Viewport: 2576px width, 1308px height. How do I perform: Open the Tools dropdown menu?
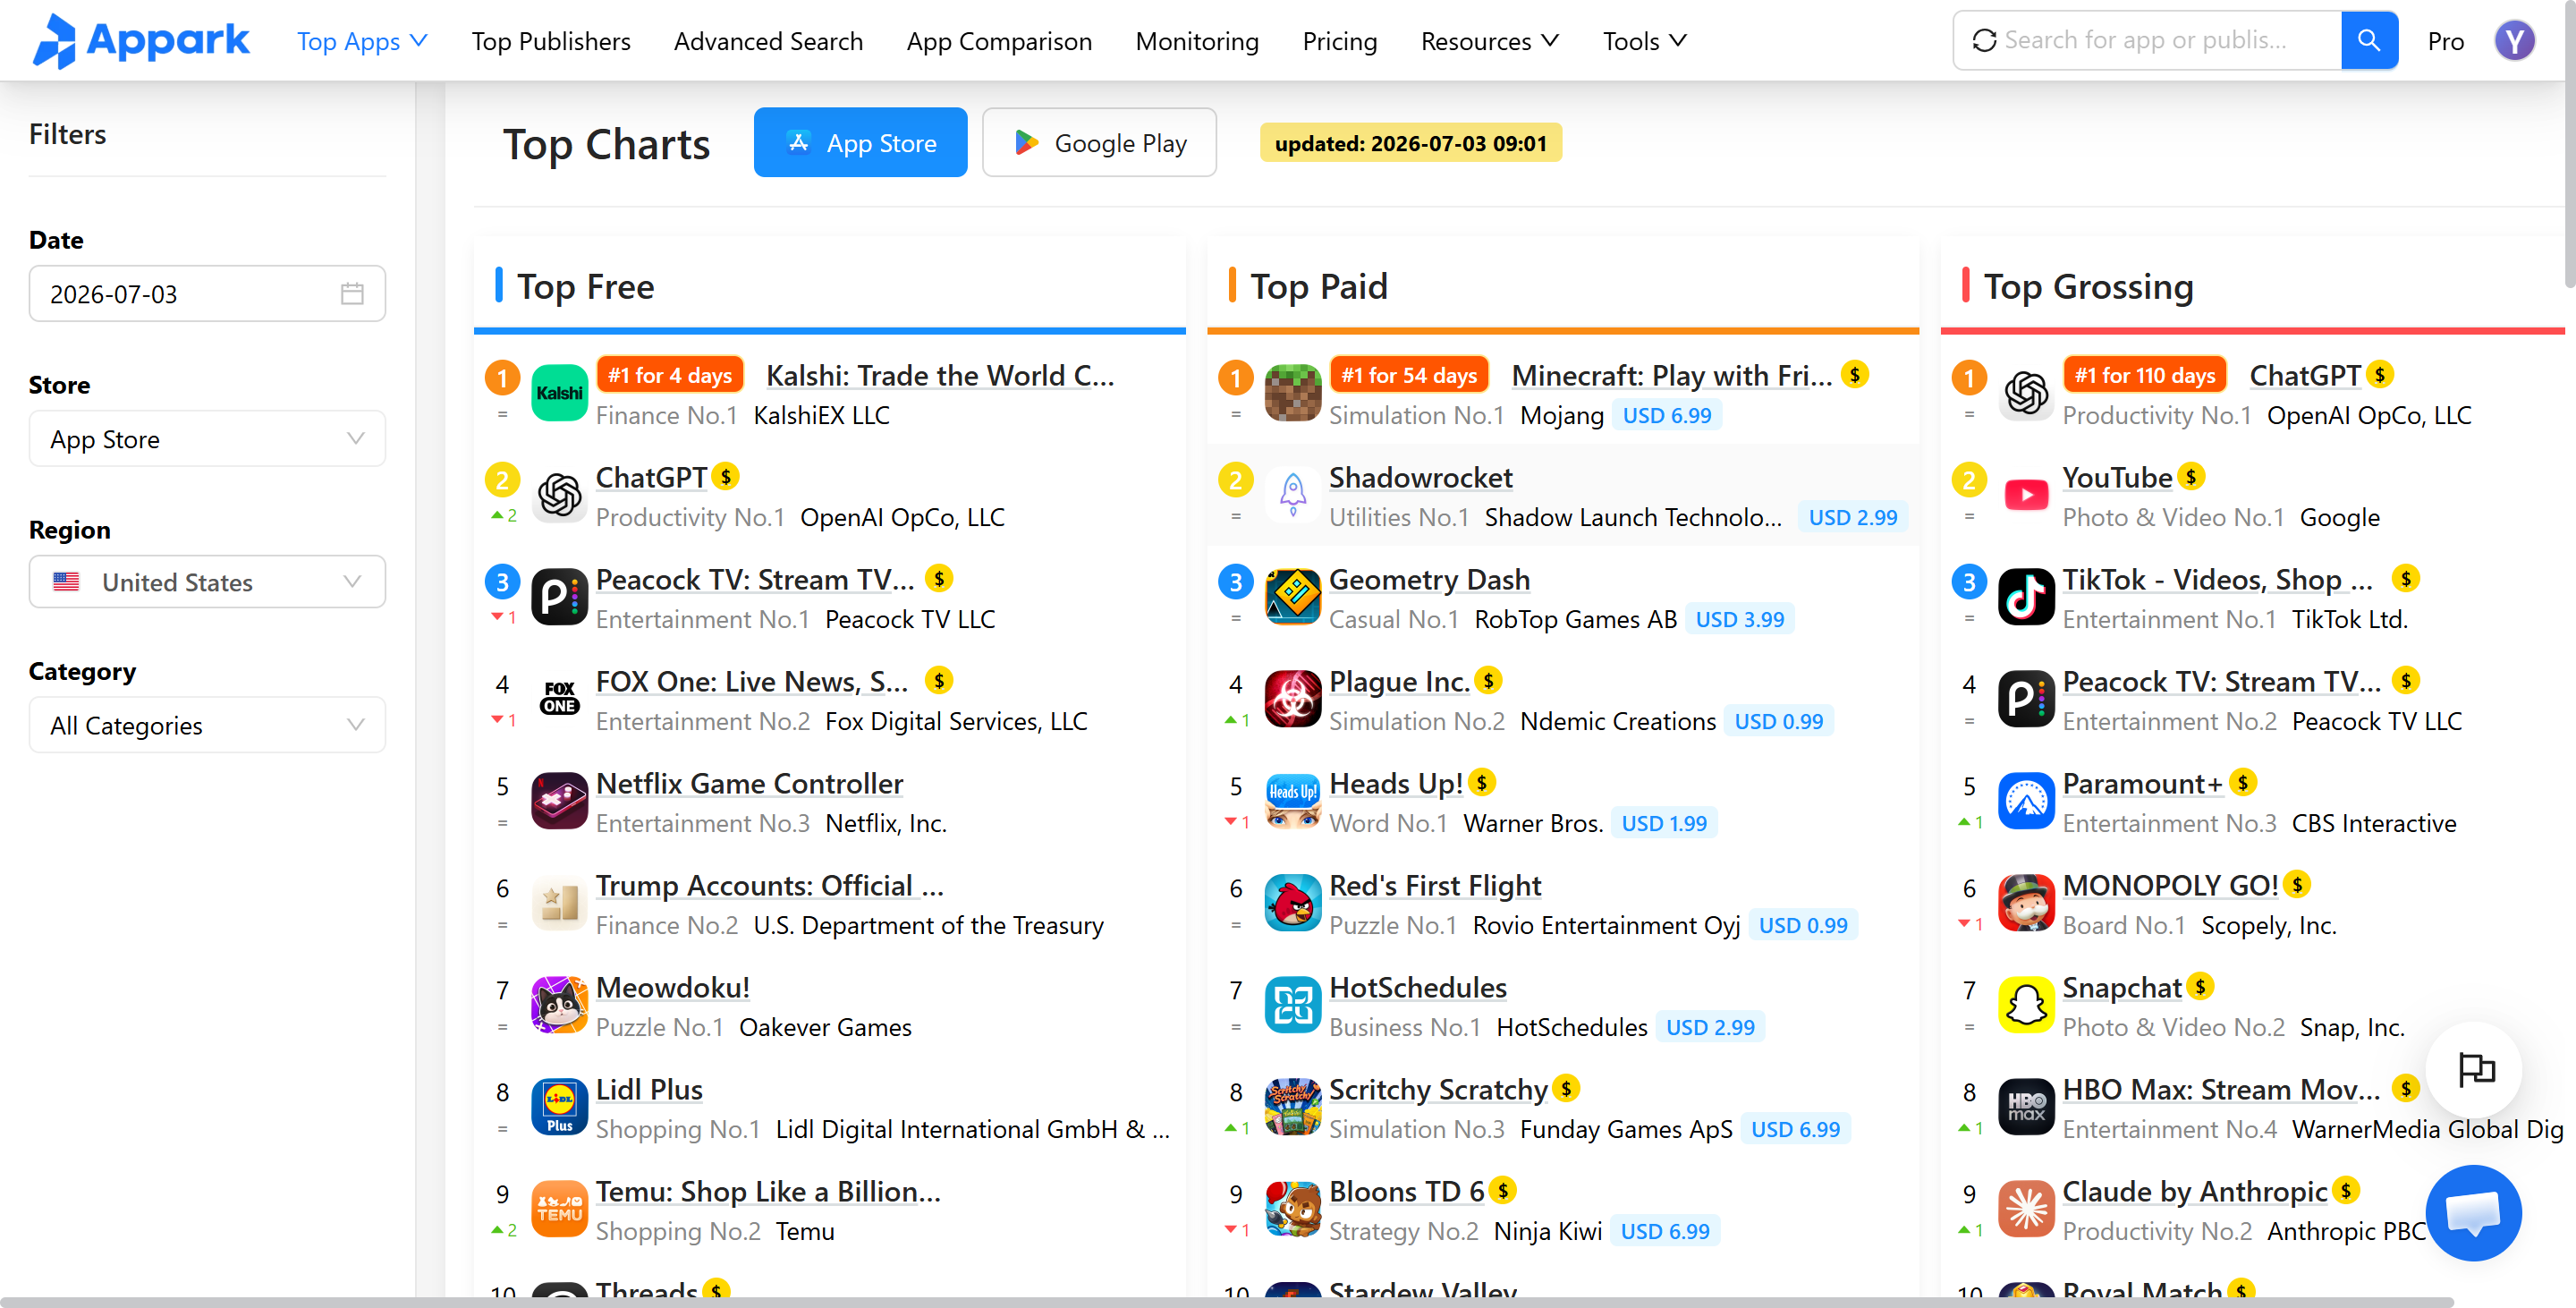click(1644, 41)
